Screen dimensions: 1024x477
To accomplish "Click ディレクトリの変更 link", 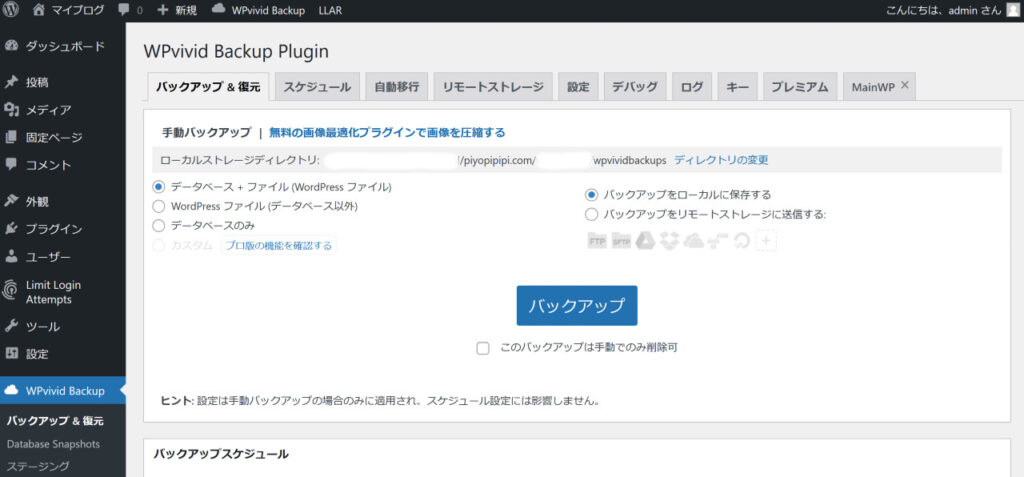I will 721,159.
